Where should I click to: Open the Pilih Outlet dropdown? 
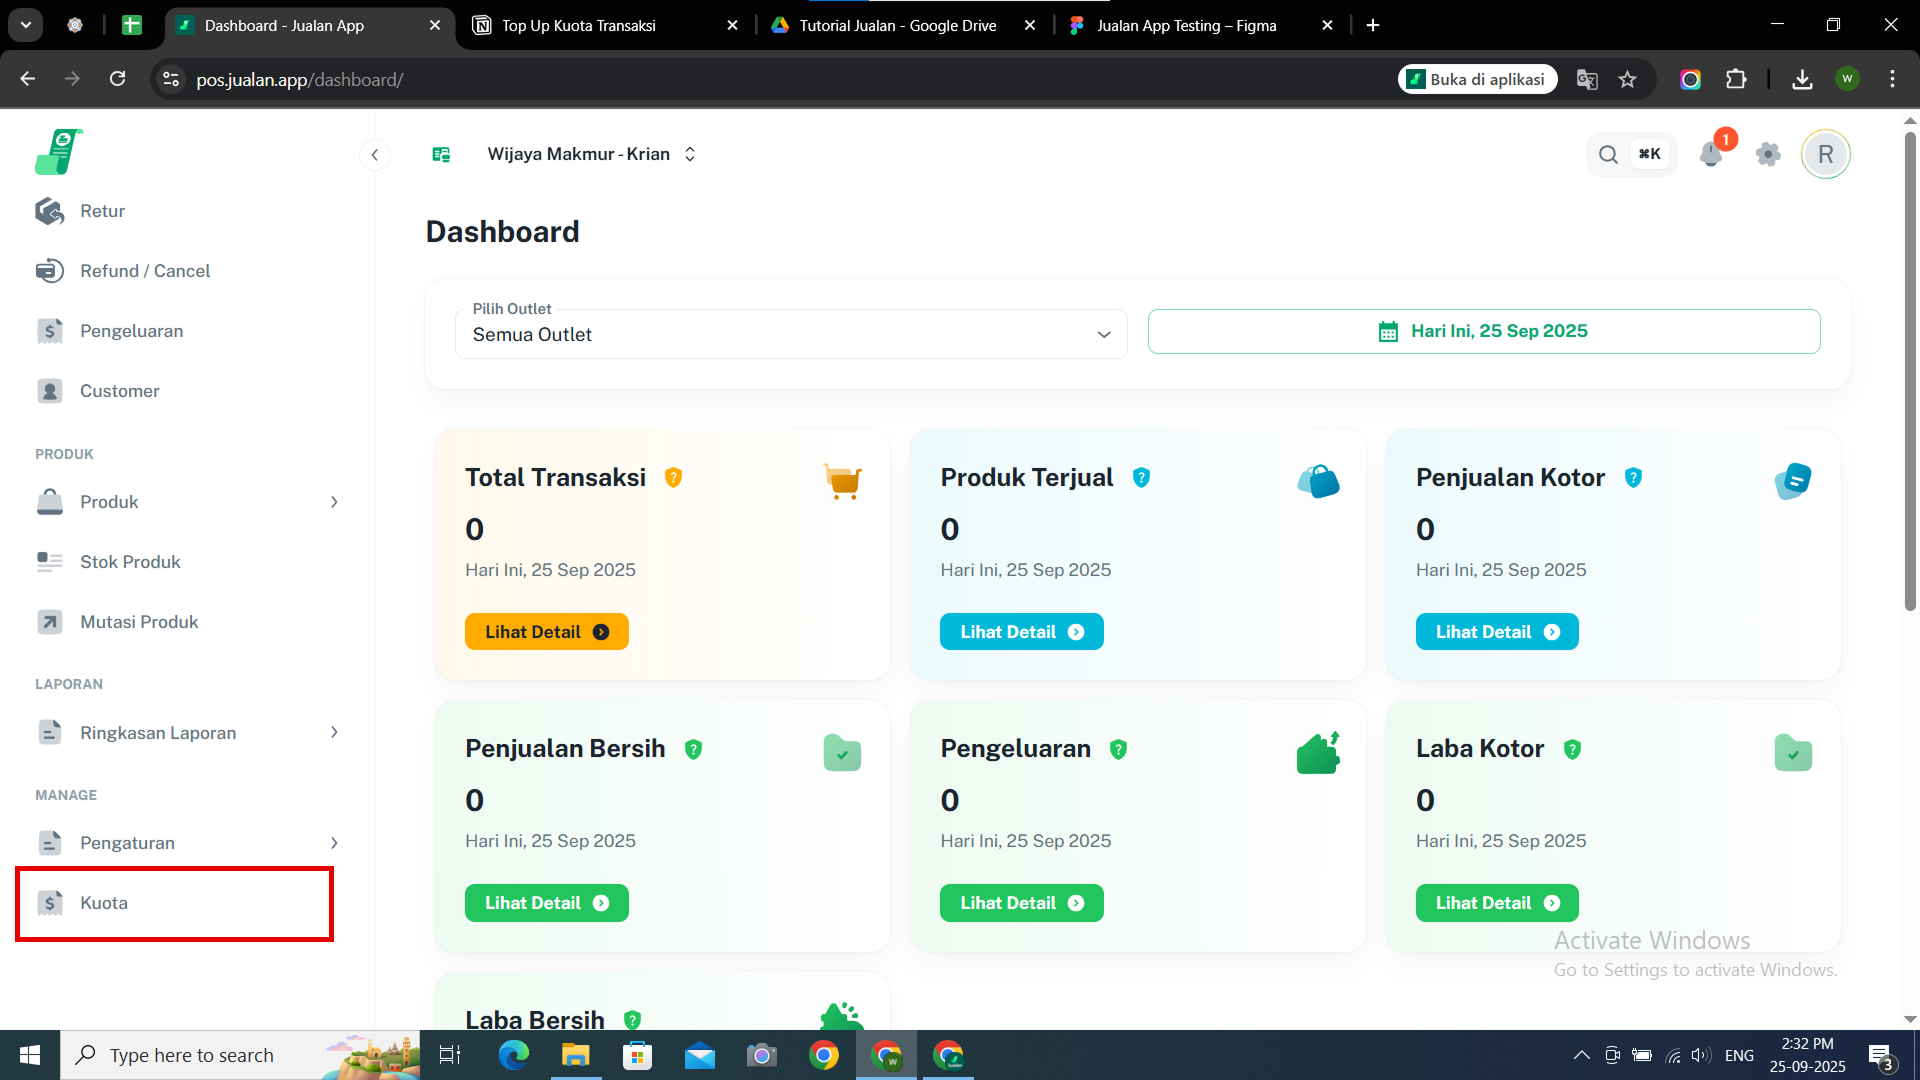(790, 335)
